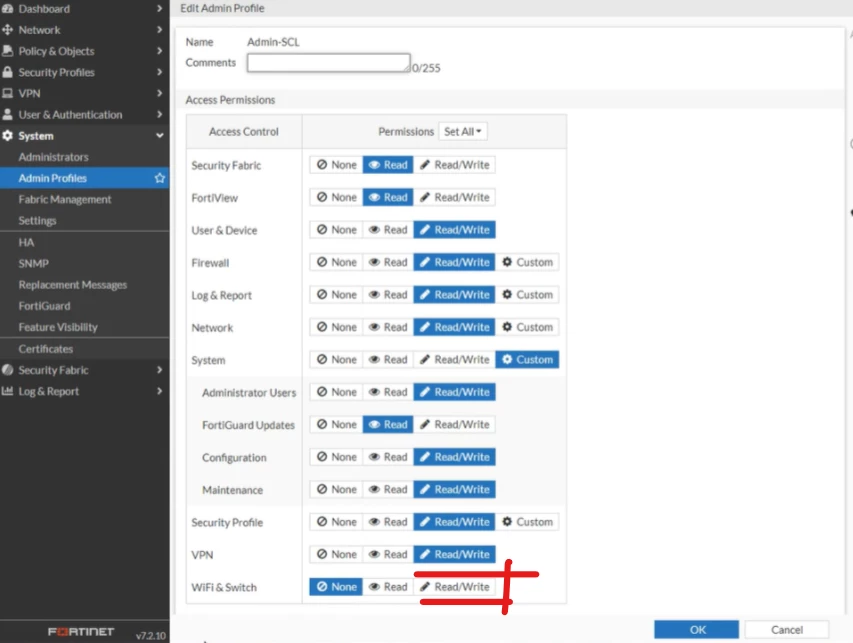Collapse the System menu chevron
Image resolution: width=853 pixels, height=643 pixels.
click(159, 136)
